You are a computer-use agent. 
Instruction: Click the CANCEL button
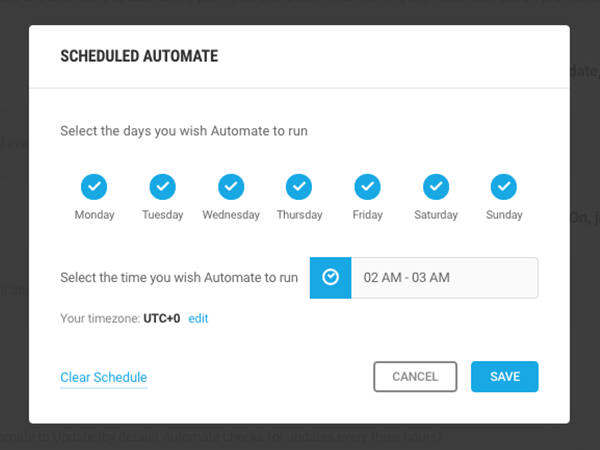coord(415,377)
